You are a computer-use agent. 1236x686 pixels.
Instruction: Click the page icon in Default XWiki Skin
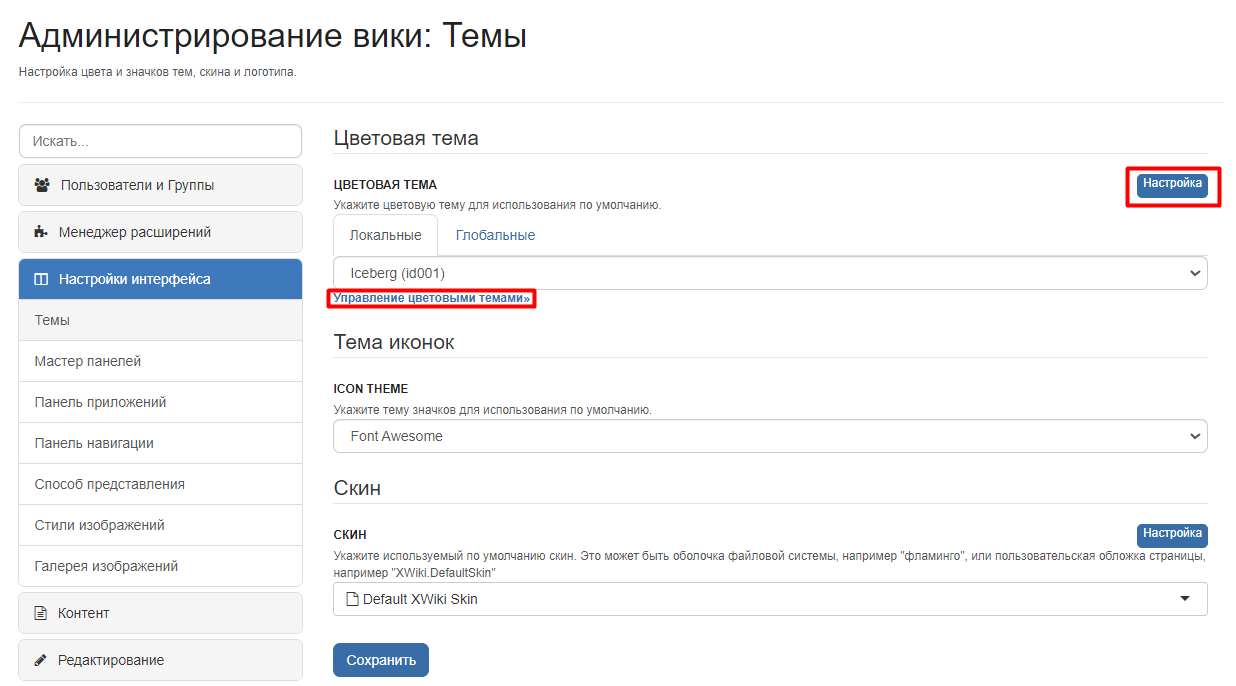coord(352,599)
